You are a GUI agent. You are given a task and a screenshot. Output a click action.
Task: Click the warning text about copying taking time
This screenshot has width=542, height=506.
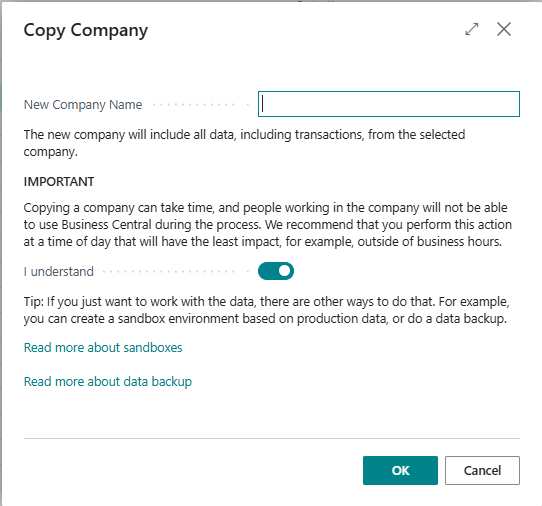[268, 224]
